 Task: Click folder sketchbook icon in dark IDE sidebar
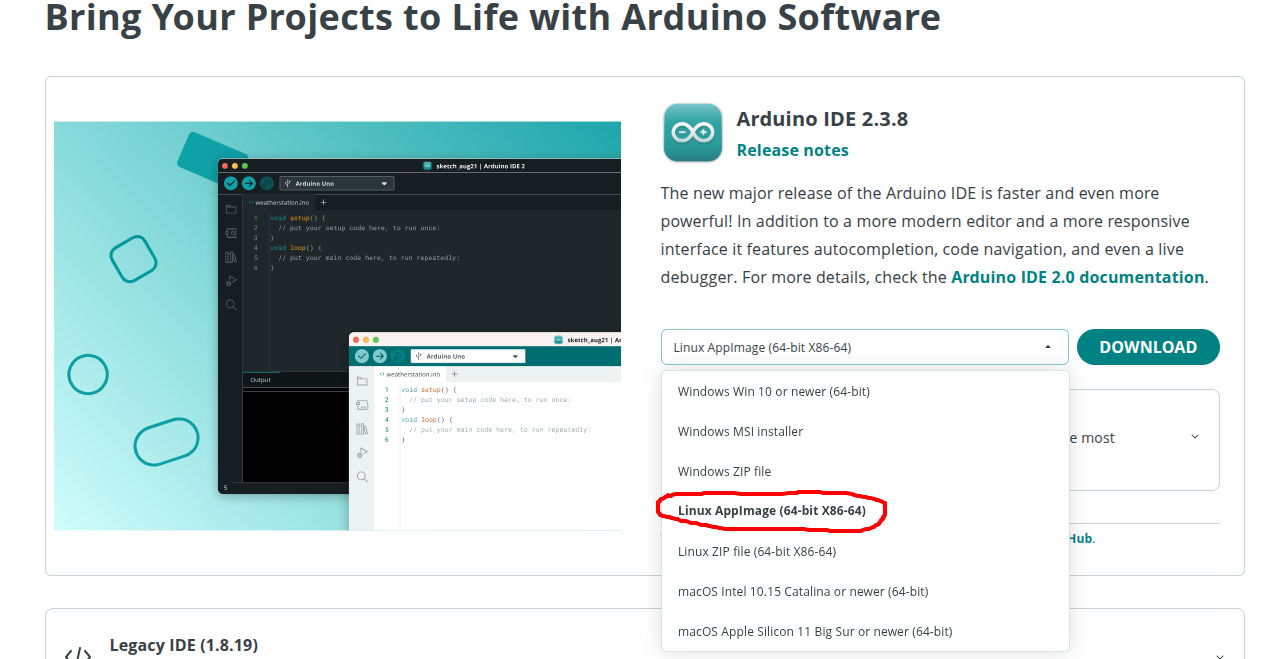pos(231,209)
